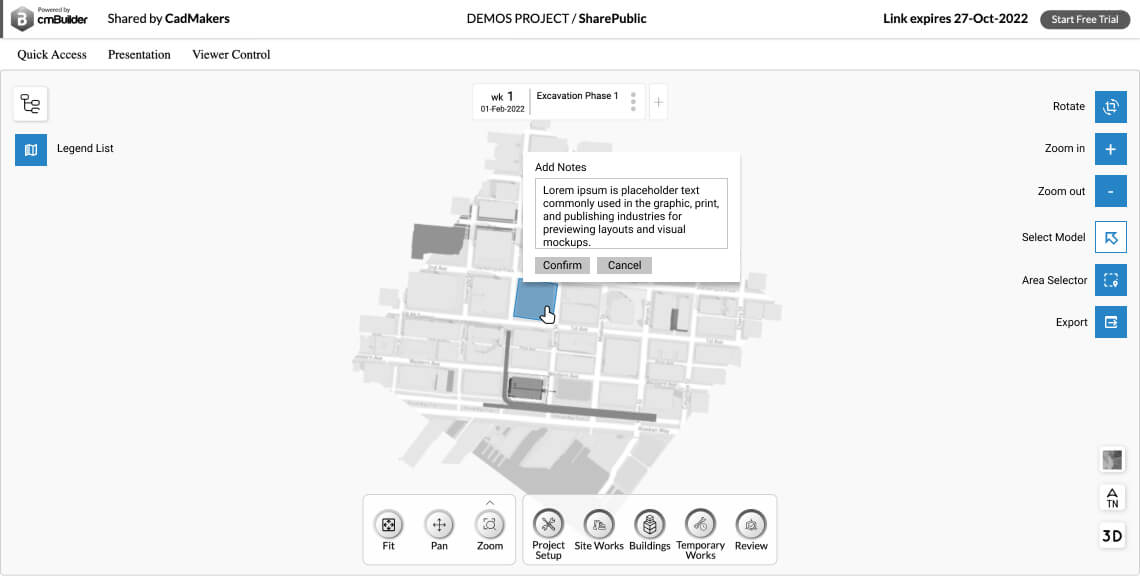Open the Excavation Phase 1 options menu
1140x576 pixels.
(x=633, y=102)
